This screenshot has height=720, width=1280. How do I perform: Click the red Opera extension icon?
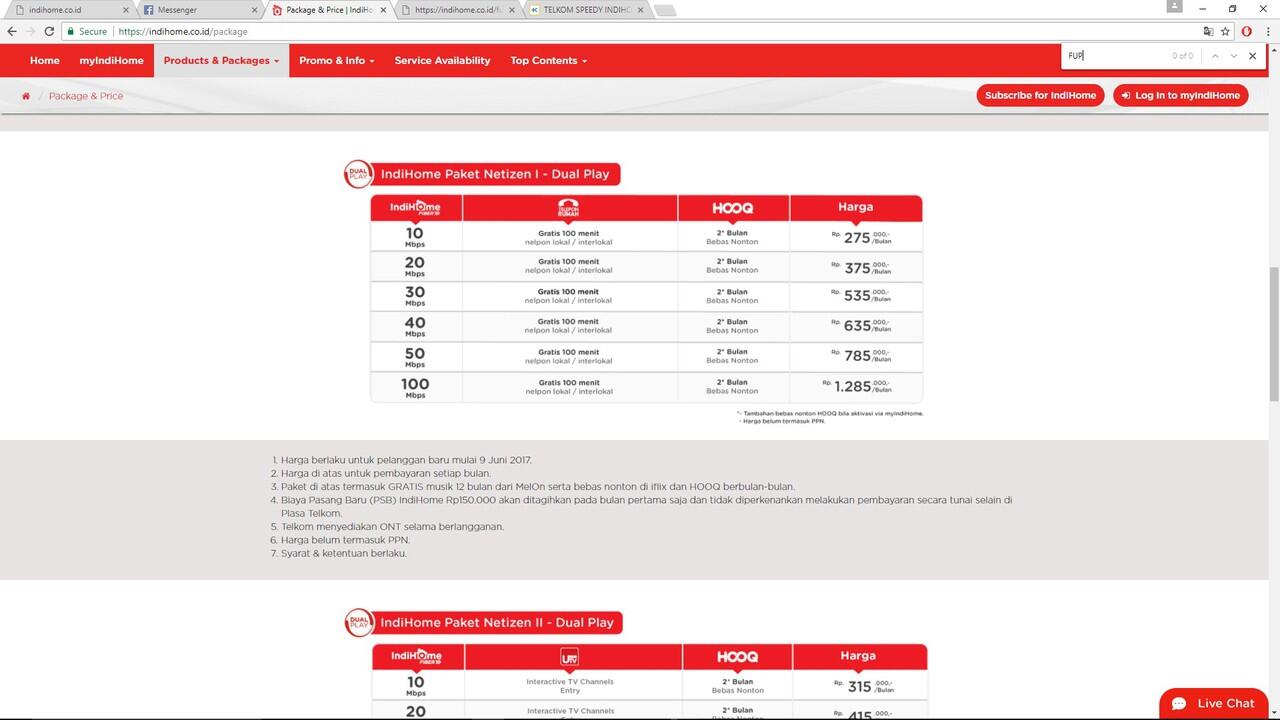click(1247, 31)
